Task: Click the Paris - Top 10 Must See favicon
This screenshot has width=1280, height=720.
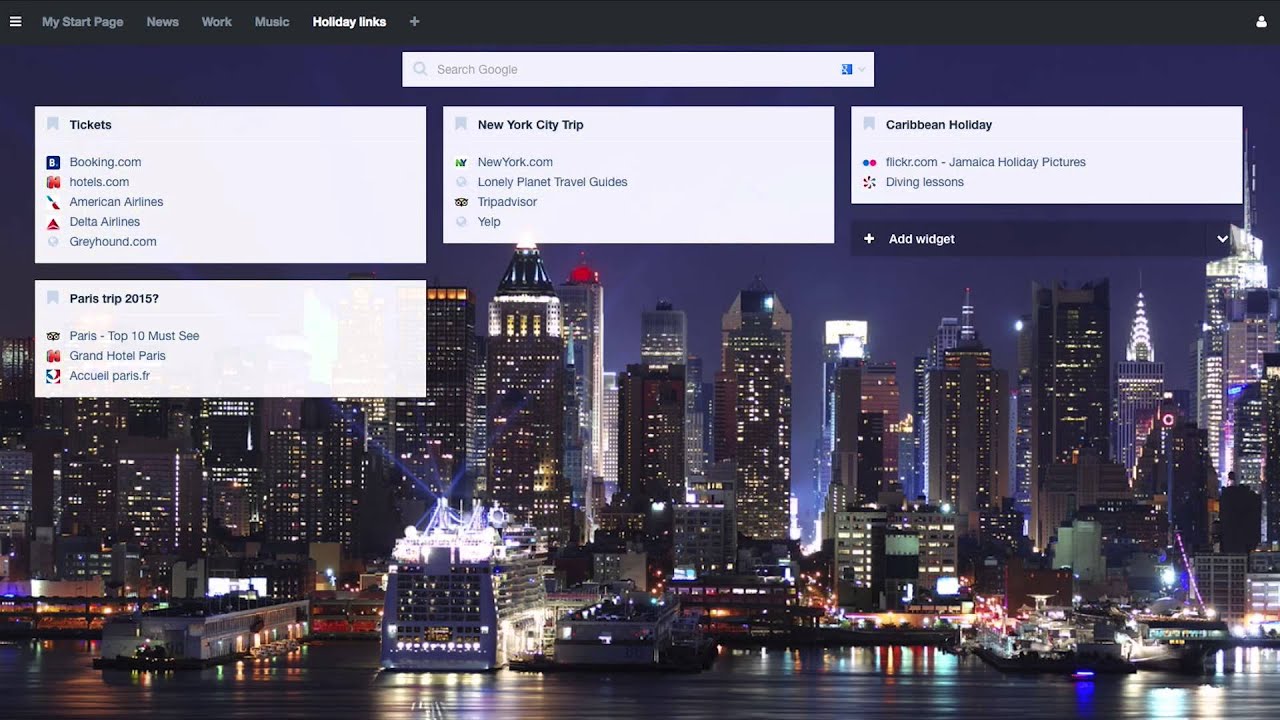Action: (x=54, y=336)
